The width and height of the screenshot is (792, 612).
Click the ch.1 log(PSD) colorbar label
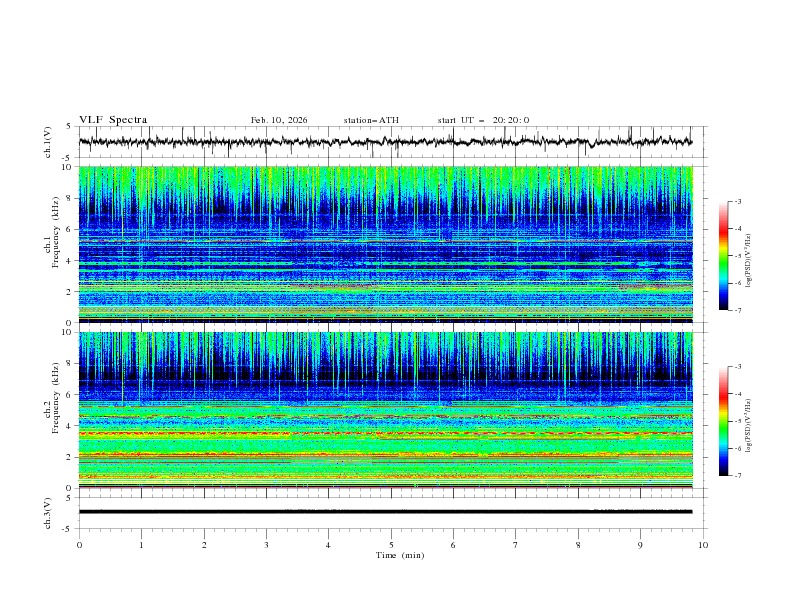click(749, 261)
